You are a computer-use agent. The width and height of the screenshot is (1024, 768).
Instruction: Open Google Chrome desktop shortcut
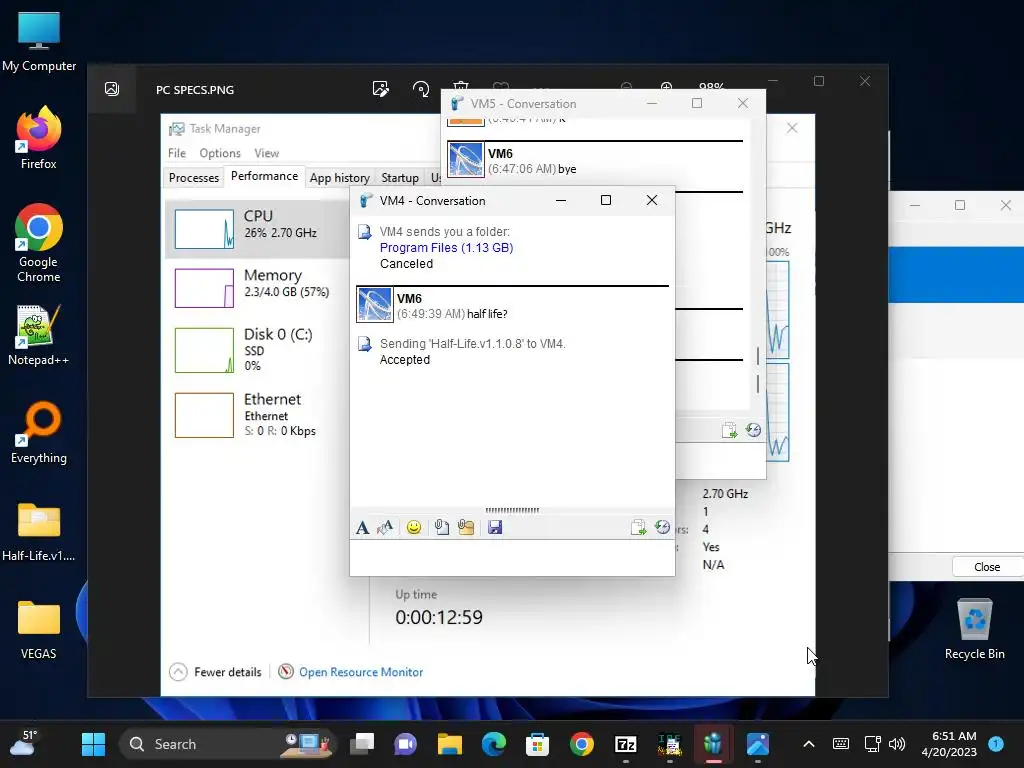39,243
